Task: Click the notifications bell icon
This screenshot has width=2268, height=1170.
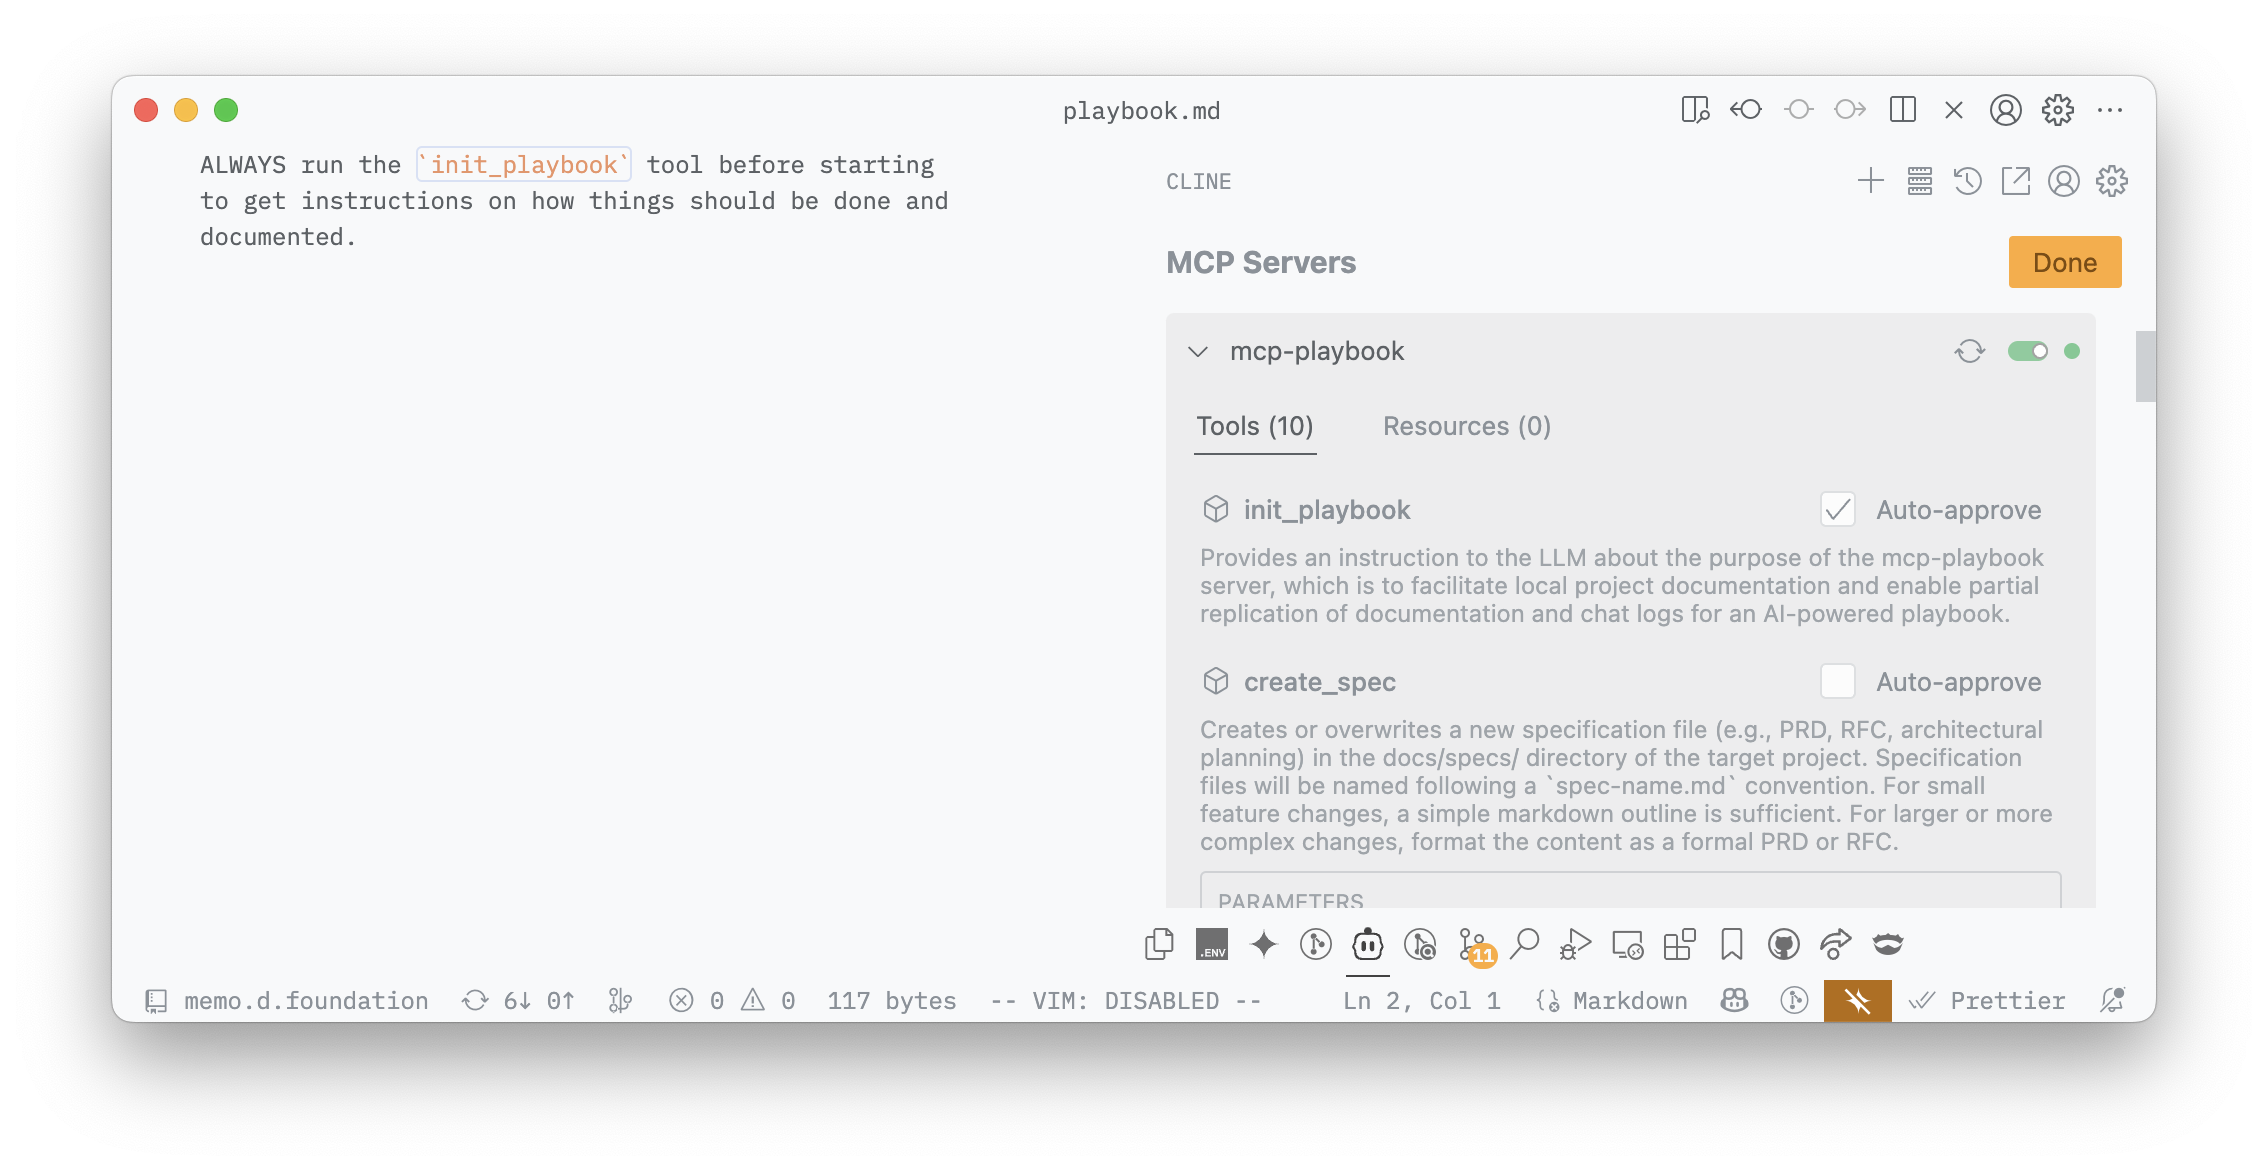Action: (x=2111, y=1000)
